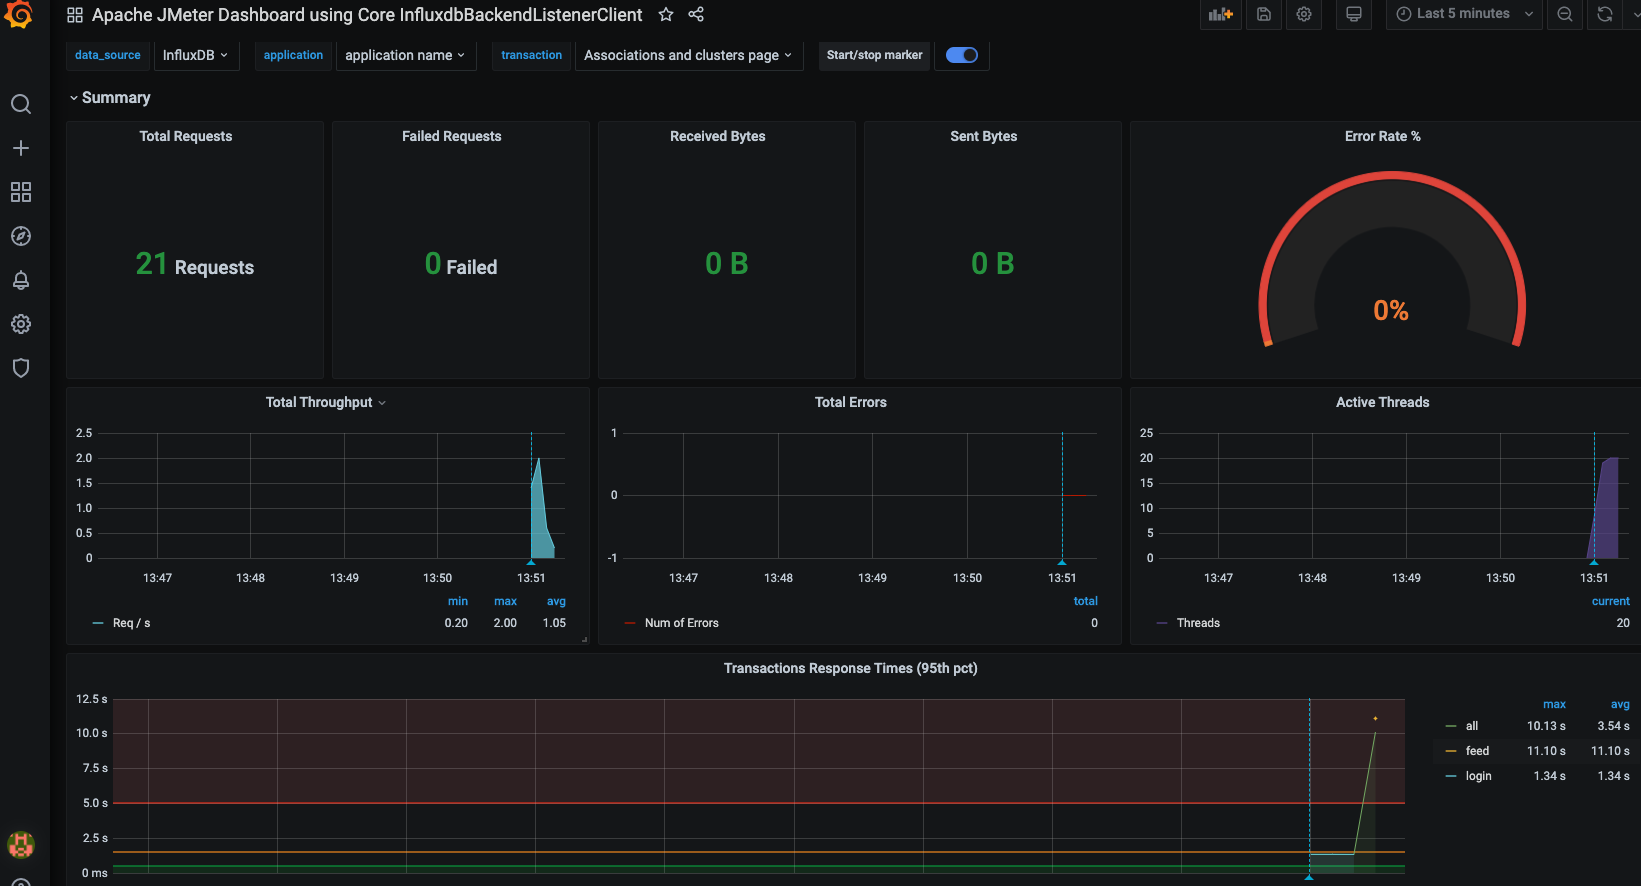Viewport: 1641px width, 886px height.
Task: Click the throughput spike in Total Throughput chart
Action: (x=541, y=510)
